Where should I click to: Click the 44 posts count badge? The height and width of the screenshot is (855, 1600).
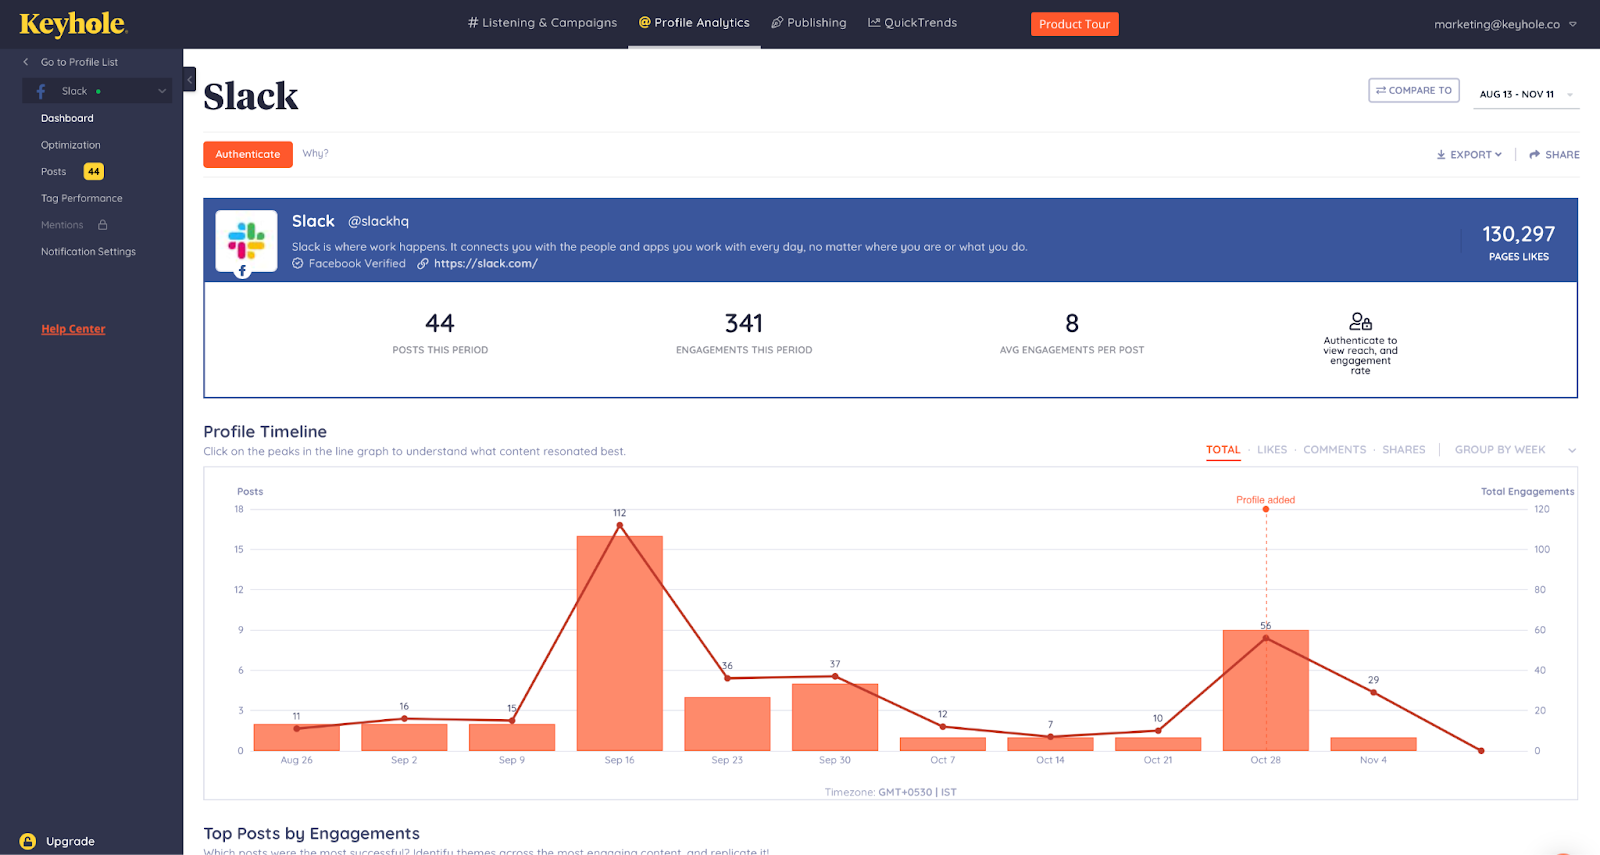click(x=93, y=172)
